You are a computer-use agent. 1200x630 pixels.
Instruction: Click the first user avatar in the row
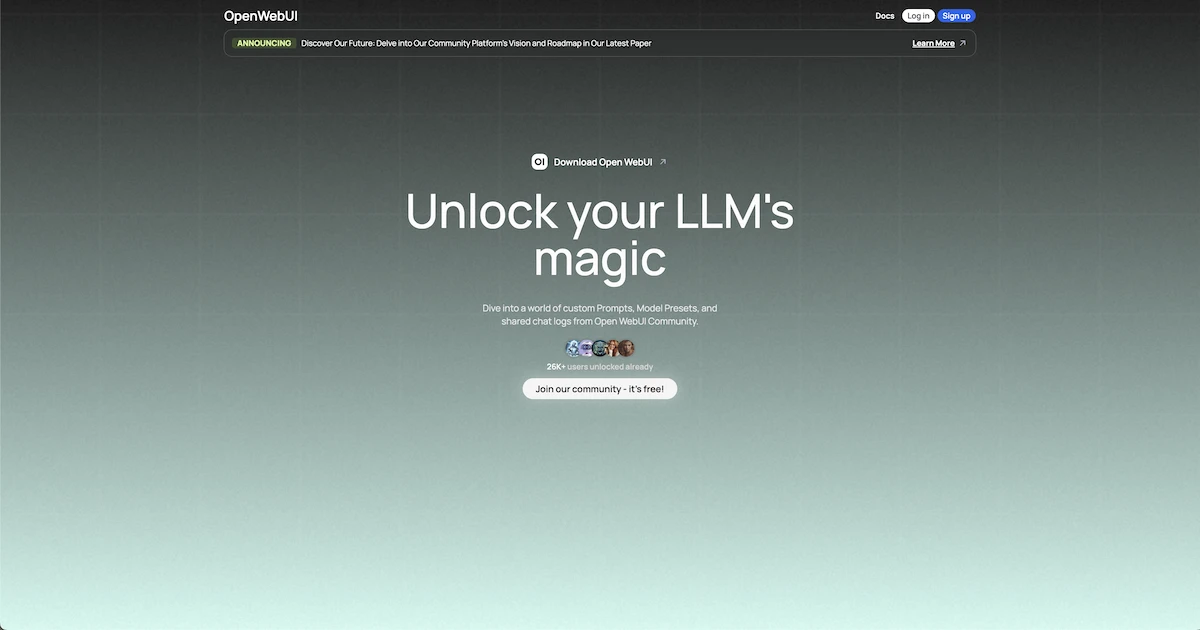573,348
